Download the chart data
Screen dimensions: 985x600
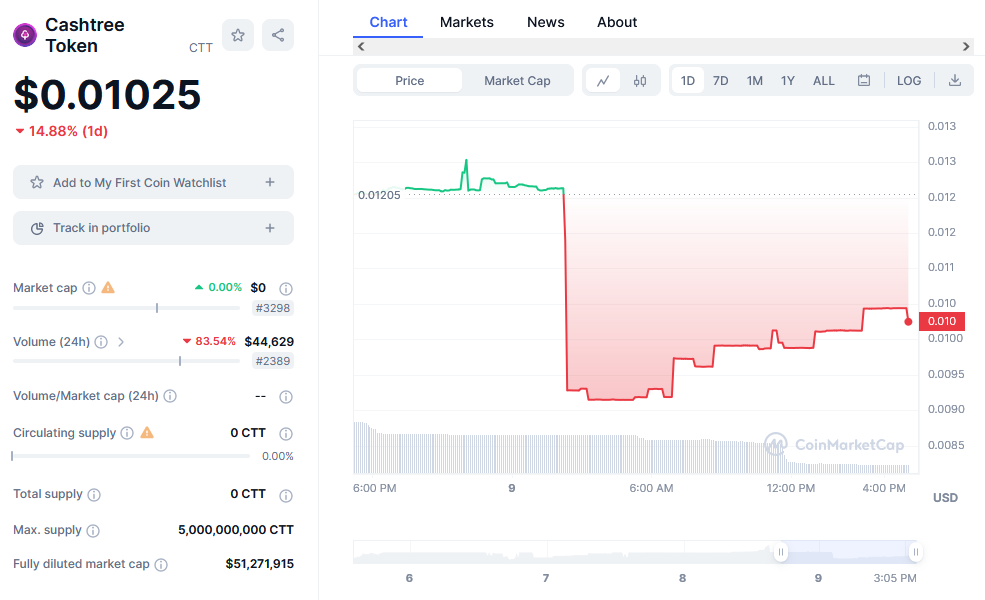pyautogui.click(x=955, y=80)
